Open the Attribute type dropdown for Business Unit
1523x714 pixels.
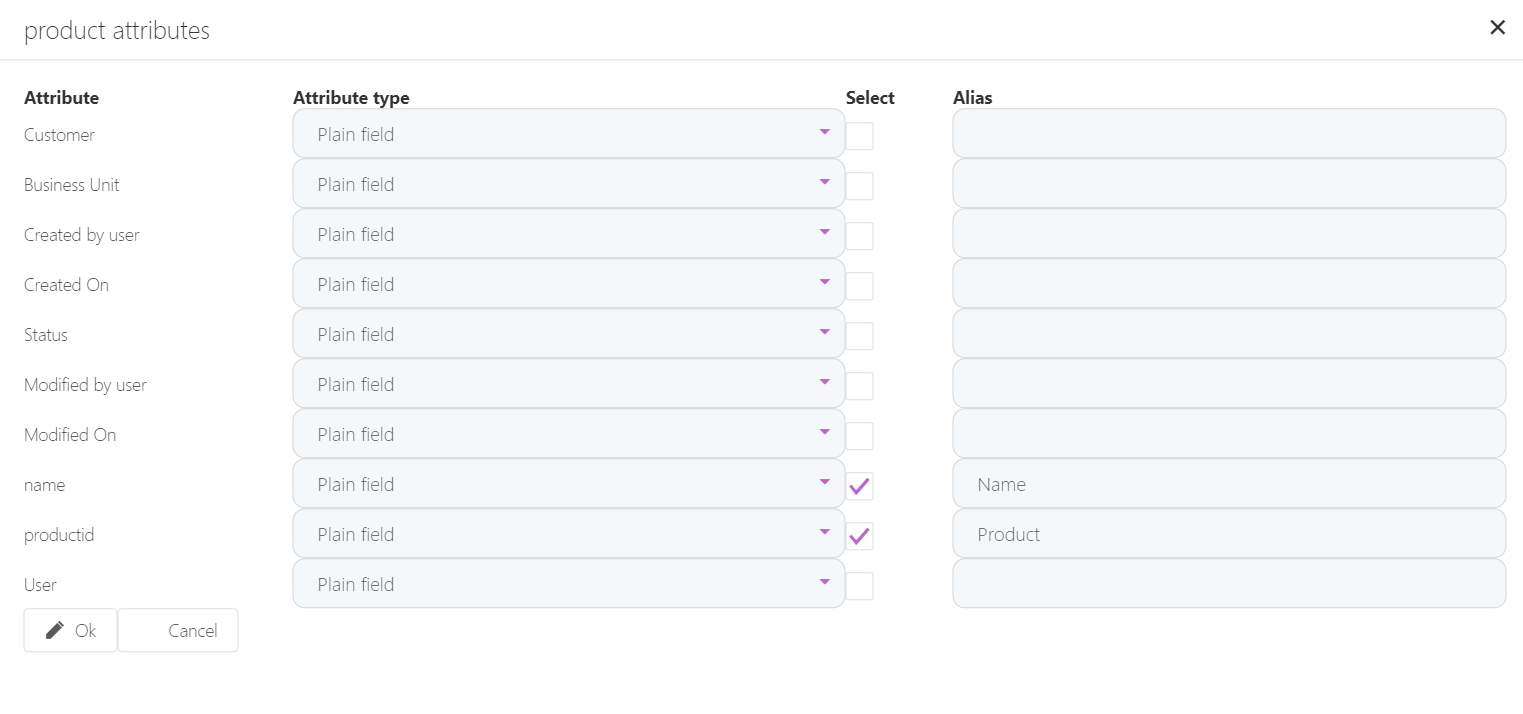568,183
